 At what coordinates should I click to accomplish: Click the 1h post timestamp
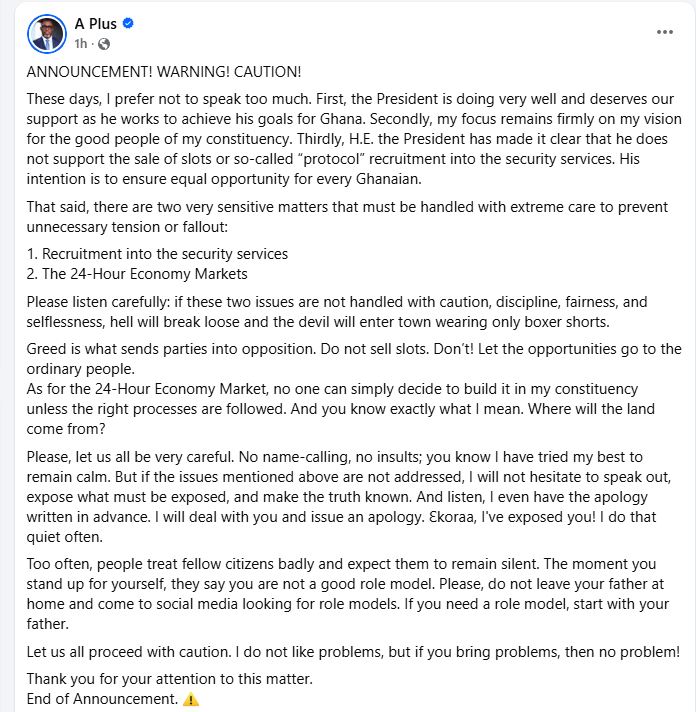point(80,44)
